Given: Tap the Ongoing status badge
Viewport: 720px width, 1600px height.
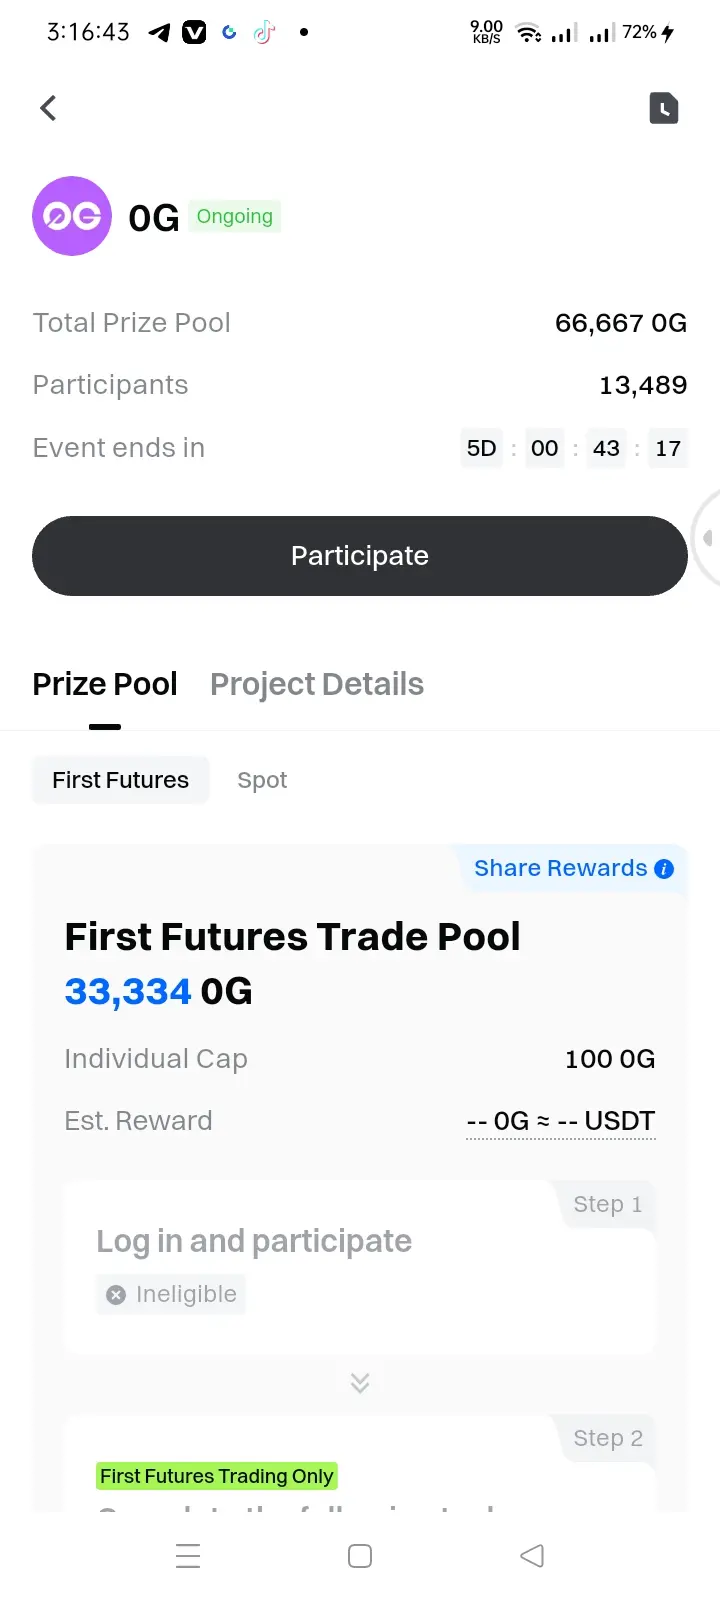Looking at the screenshot, I should [235, 217].
